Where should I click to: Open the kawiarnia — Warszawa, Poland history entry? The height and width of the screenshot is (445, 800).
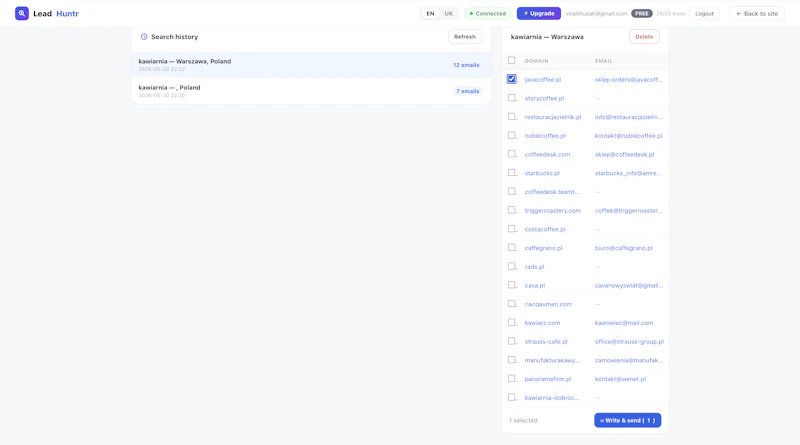tap(311, 65)
